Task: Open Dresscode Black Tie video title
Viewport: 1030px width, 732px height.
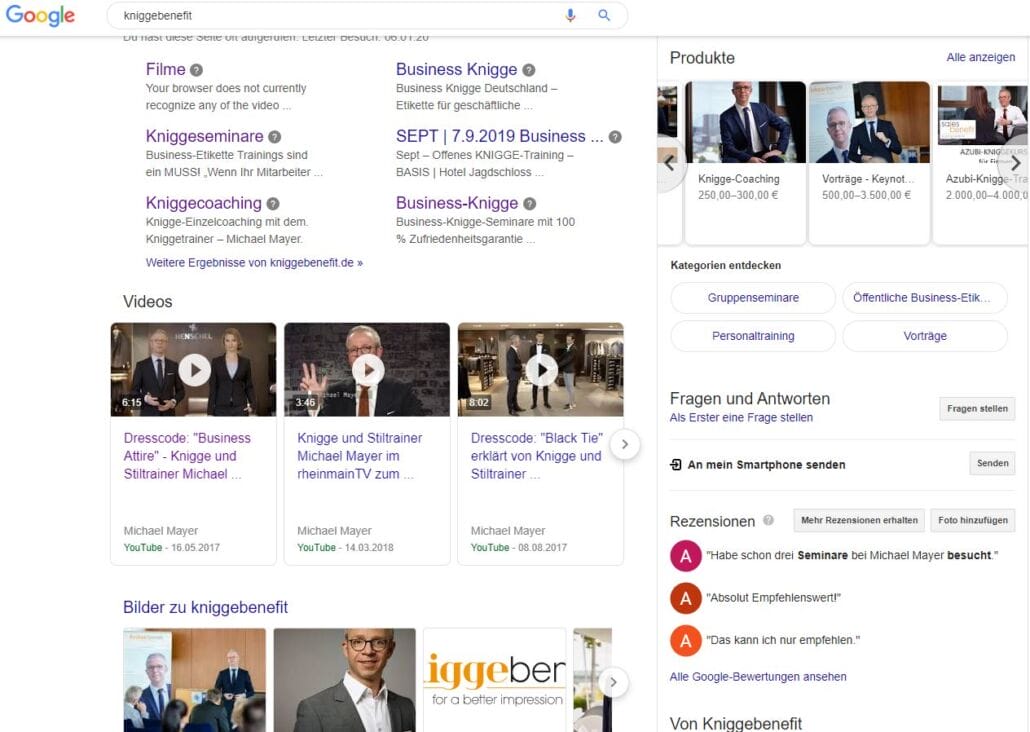Action: point(537,456)
